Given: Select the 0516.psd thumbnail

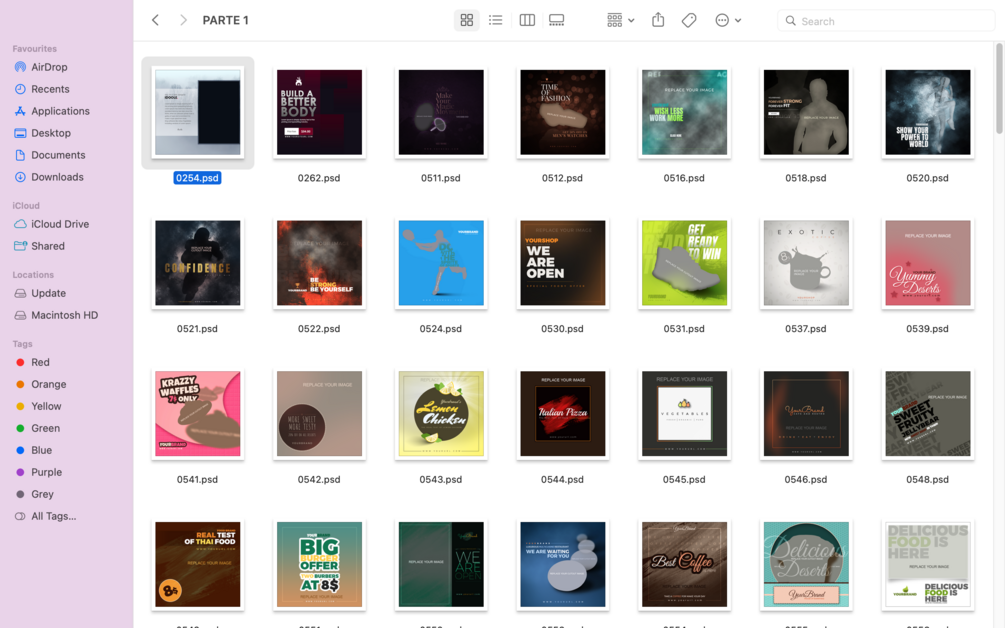Looking at the screenshot, I should (685, 112).
